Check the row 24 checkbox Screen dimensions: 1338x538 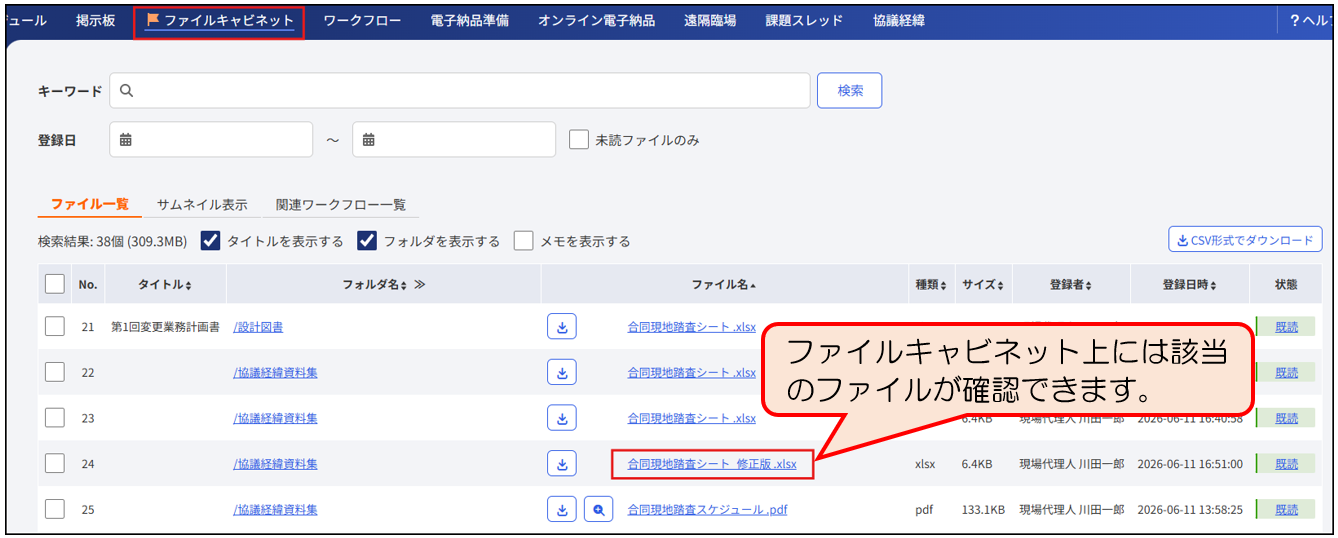(55, 464)
